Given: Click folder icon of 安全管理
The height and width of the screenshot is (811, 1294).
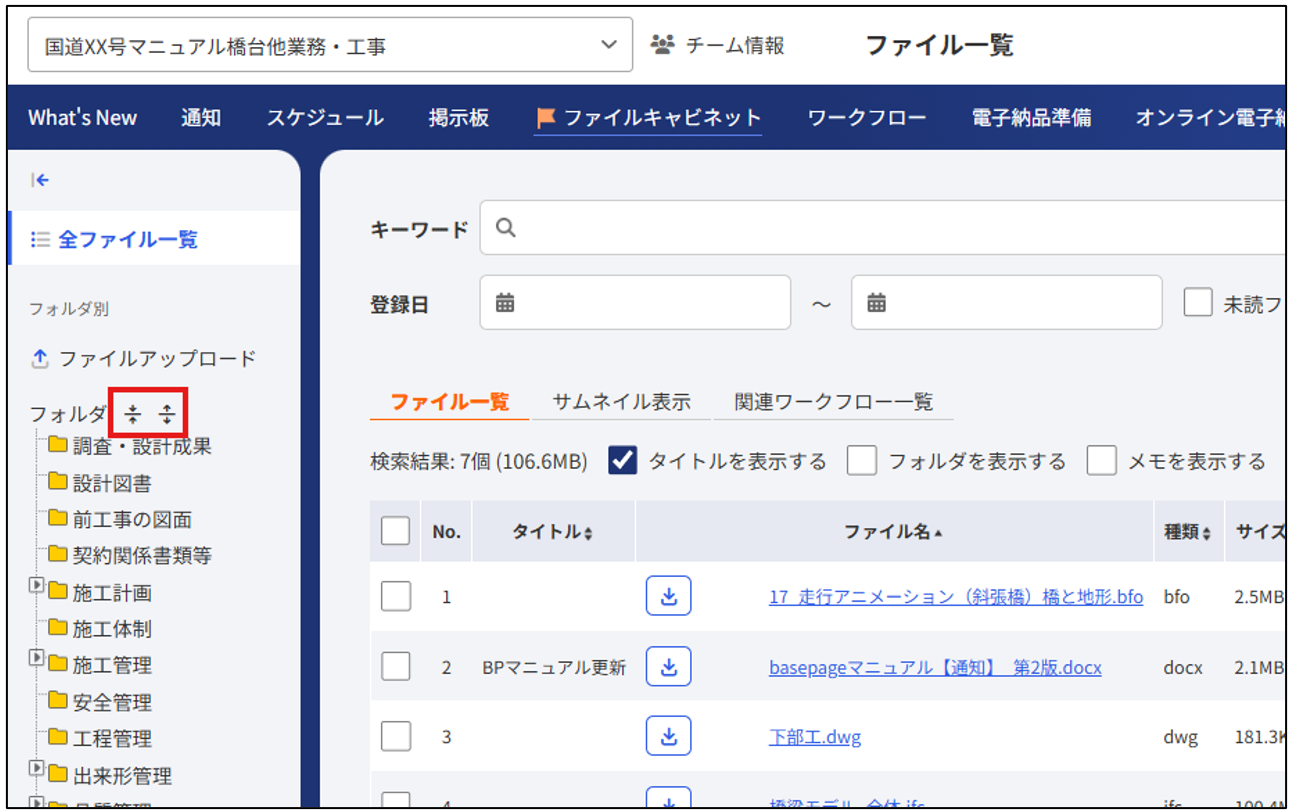Looking at the screenshot, I should (58, 700).
